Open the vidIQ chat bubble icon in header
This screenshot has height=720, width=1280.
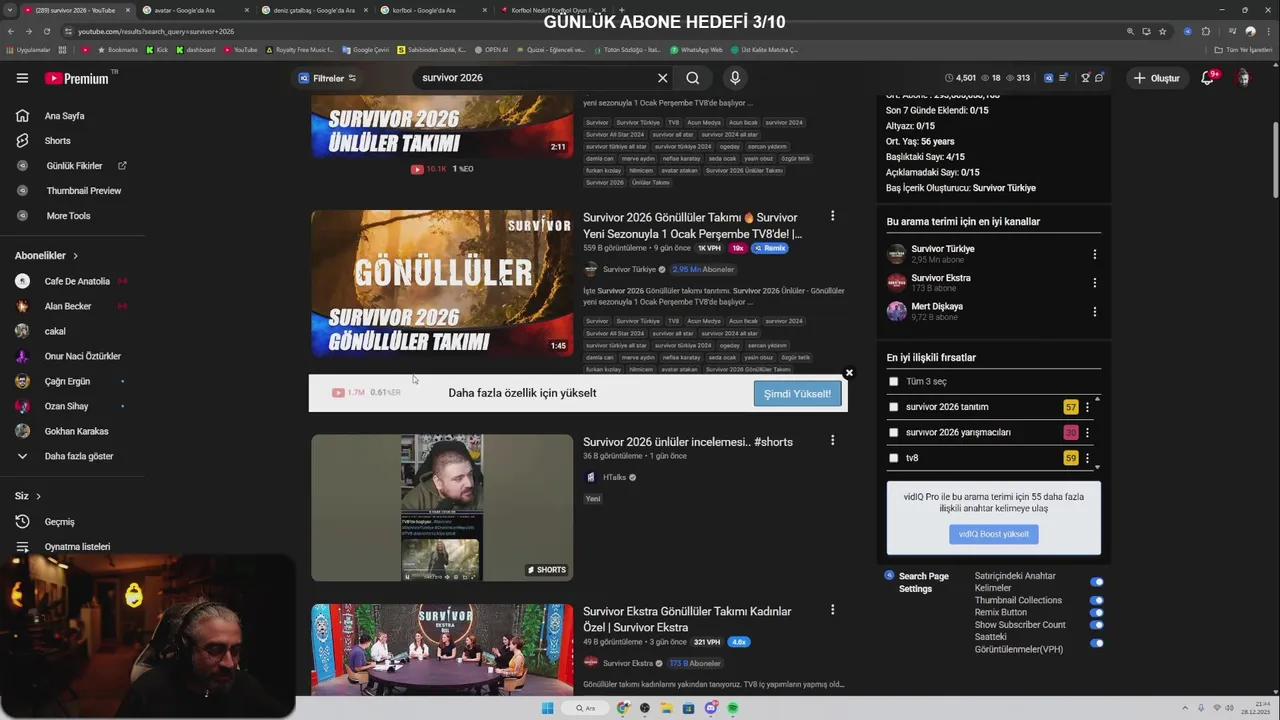pos(1099,78)
